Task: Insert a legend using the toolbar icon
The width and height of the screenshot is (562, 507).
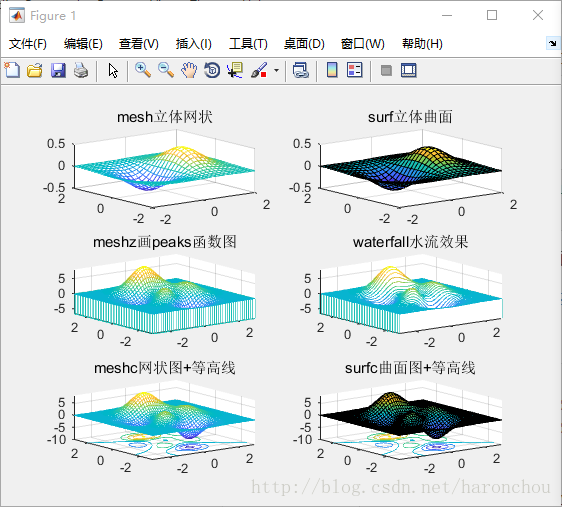Action: click(355, 70)
